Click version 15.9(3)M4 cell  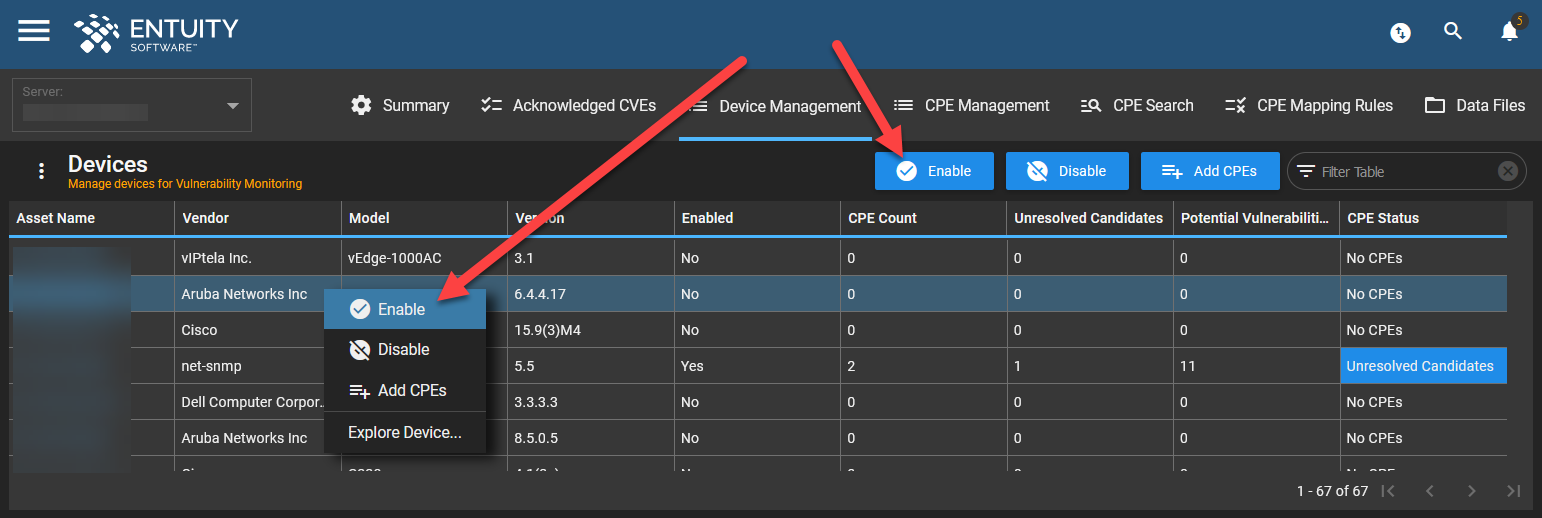click(590, 330)
